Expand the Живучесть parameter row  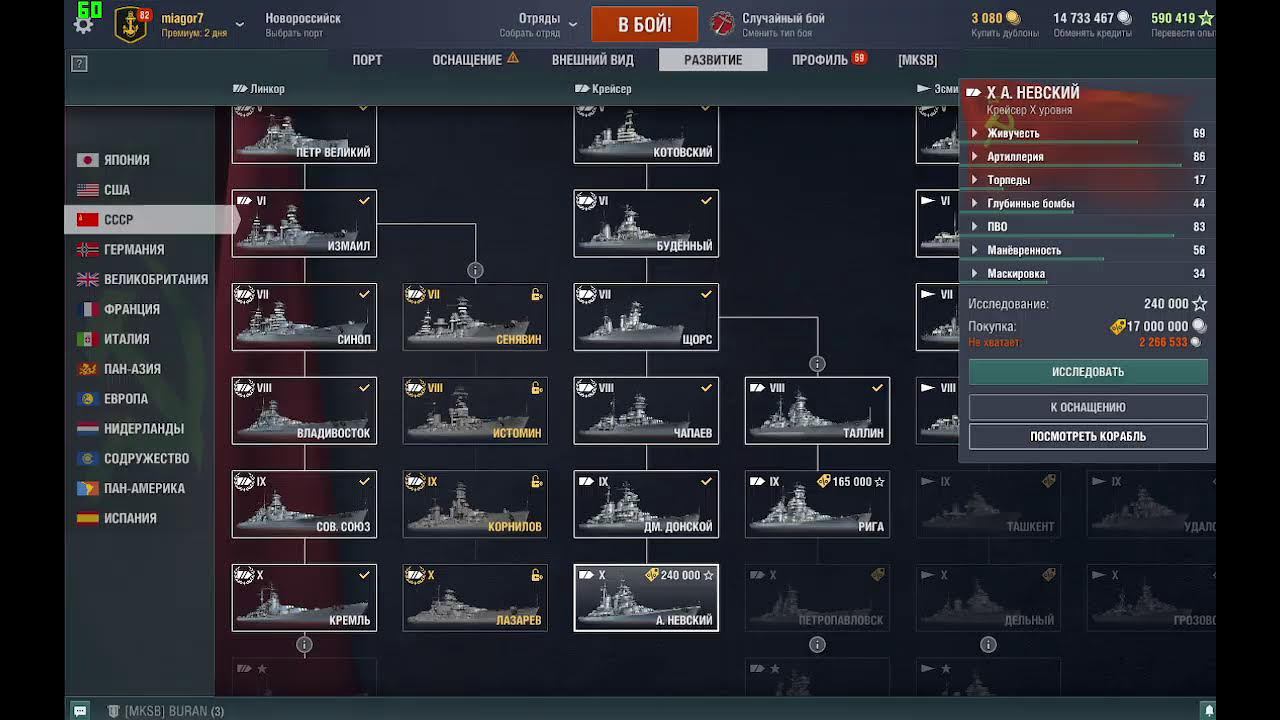coord(1086,133)
